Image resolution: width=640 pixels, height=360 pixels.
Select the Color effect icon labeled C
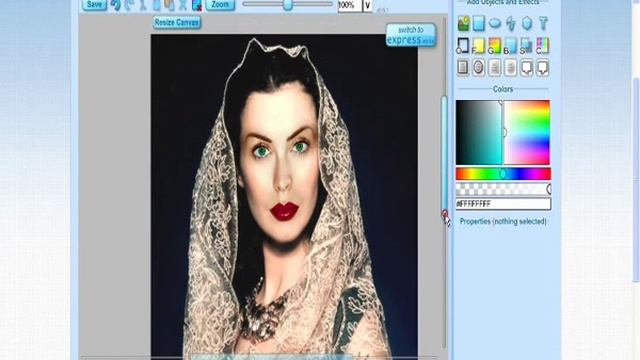point(542,46)
